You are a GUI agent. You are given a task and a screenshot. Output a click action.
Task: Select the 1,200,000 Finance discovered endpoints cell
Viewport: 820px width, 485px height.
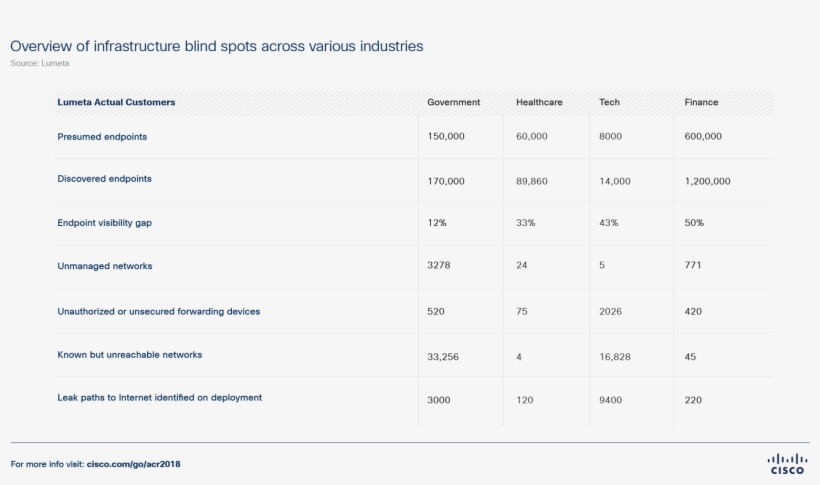click(x=707, y=181)
